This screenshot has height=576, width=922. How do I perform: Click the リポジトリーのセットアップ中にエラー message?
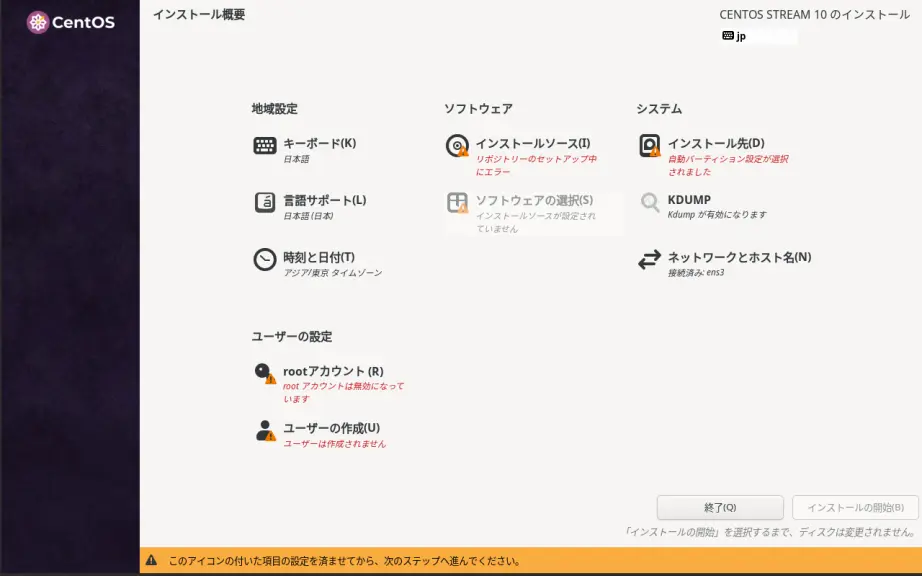pyautogui.click(x=536, y=165)
